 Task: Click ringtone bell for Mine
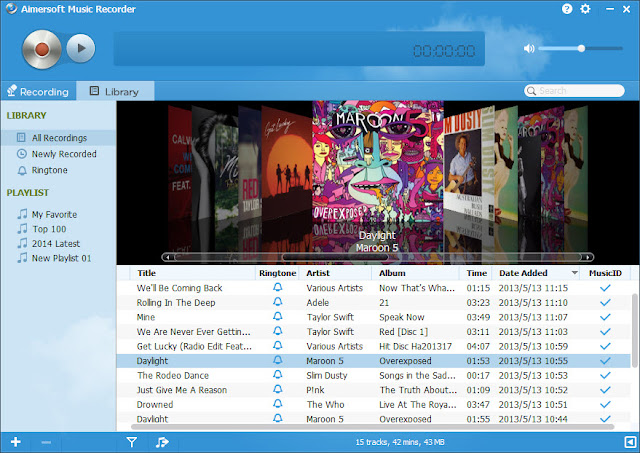(x=278, y=317)
